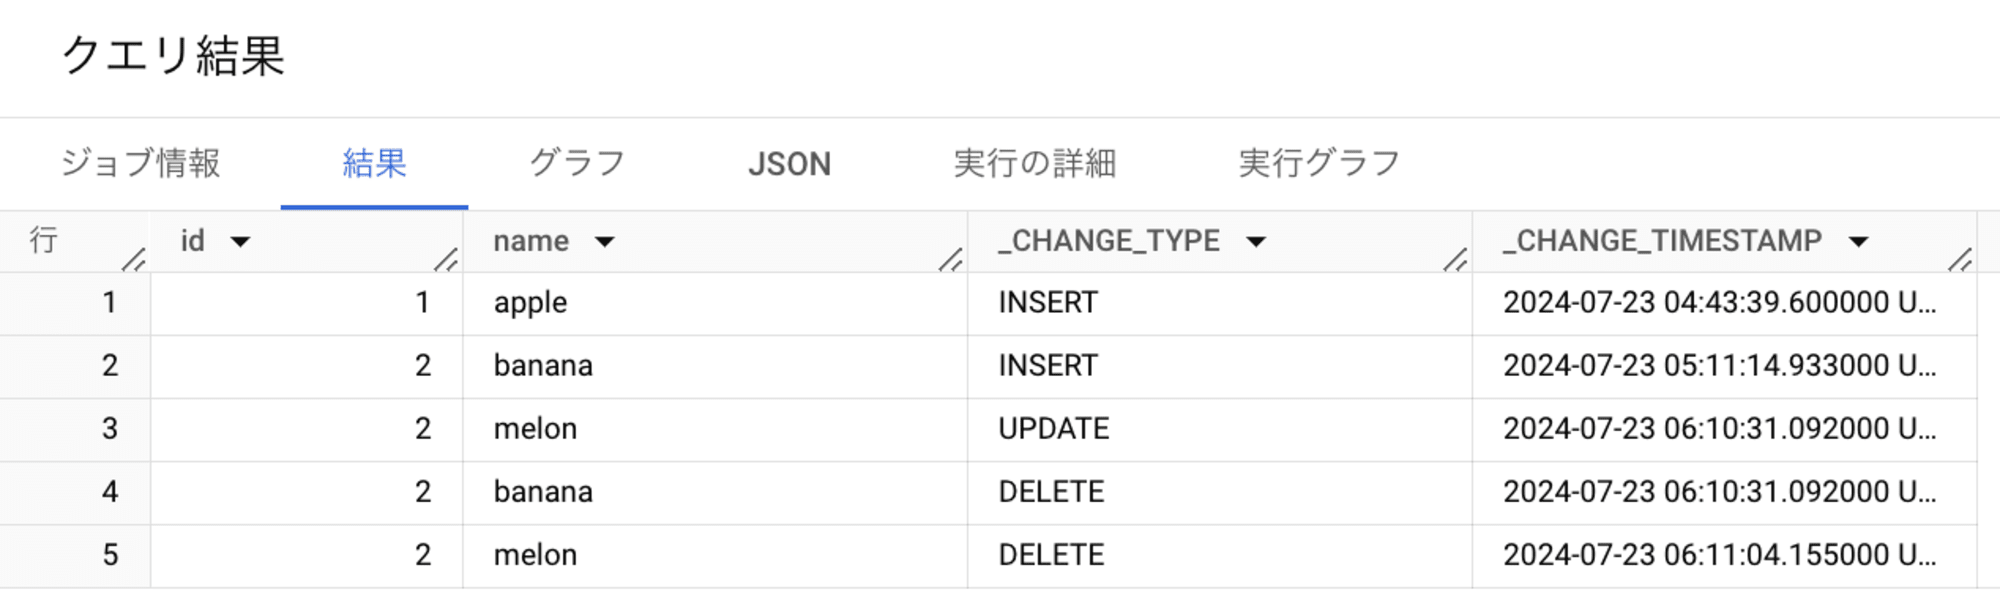Click the melon cell in the UPDATE row
This screenshot has height=606, width=2000.
tap(715, 429)
